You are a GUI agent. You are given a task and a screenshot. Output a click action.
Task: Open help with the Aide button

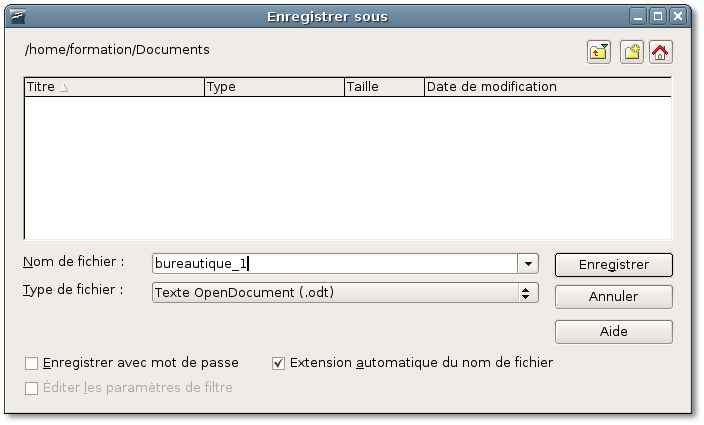click(x=614, y=332)
